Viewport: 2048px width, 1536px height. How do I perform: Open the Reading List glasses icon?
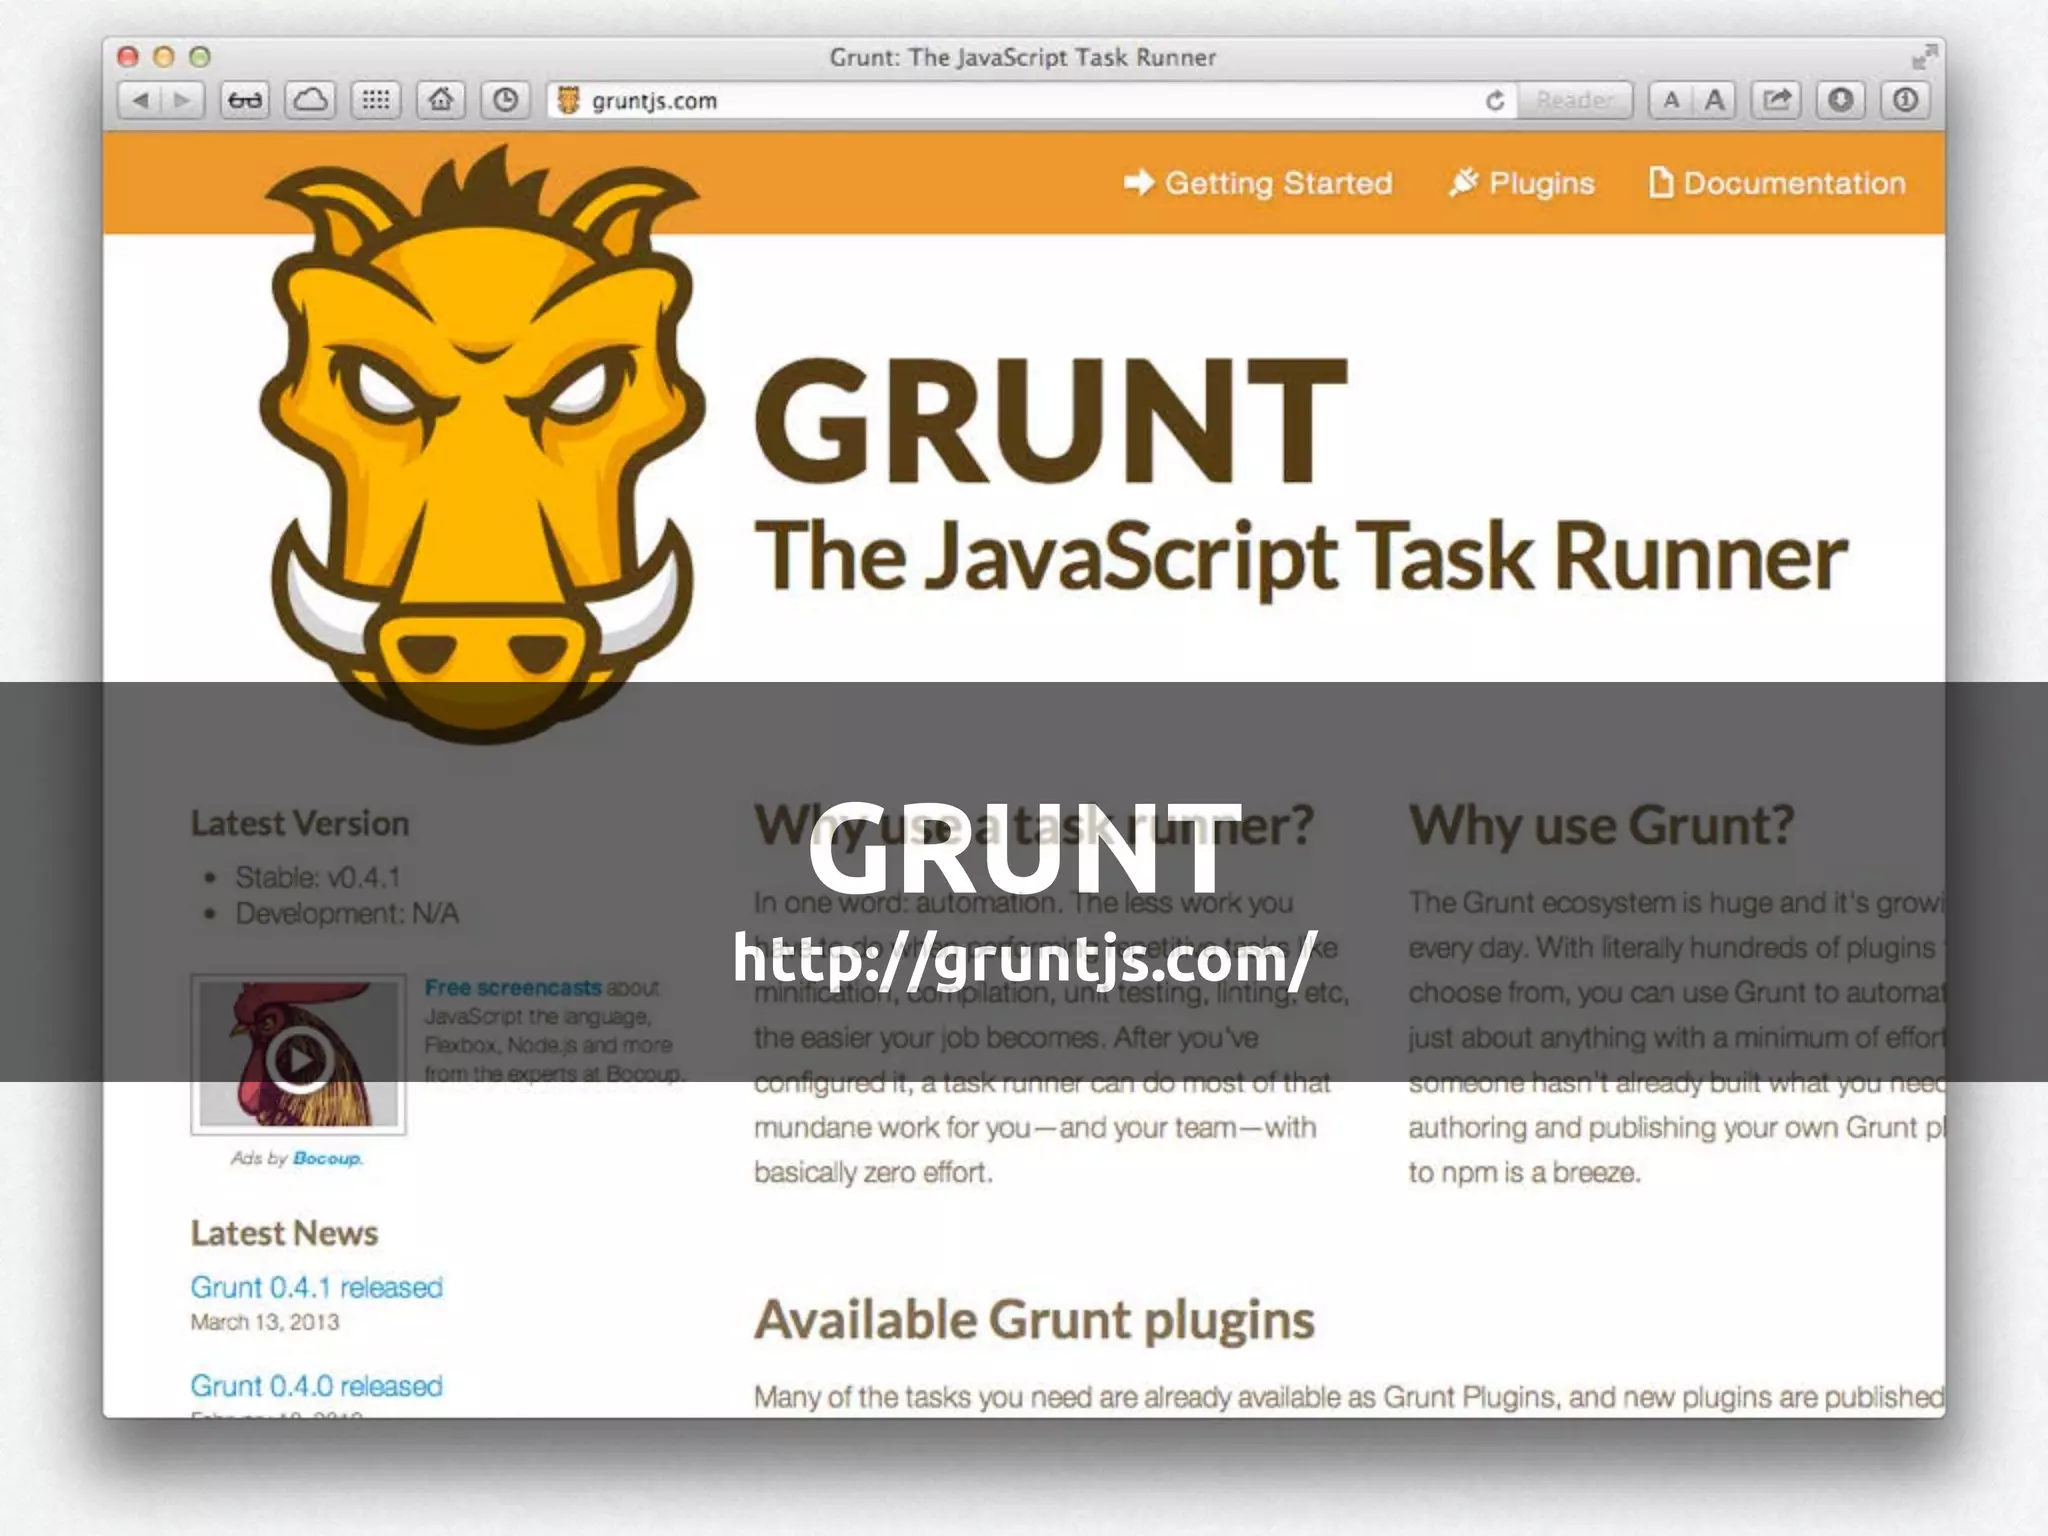pos(245,100)
